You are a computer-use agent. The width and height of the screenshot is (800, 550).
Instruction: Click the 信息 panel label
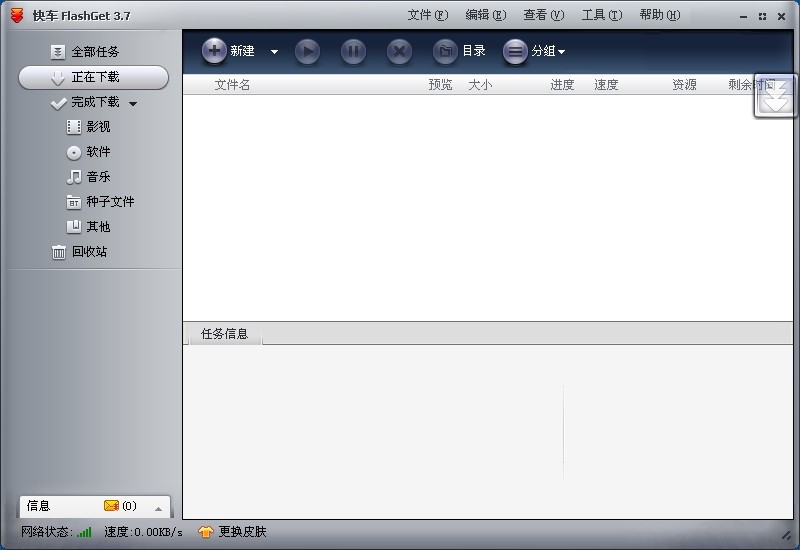pos(38,506)
